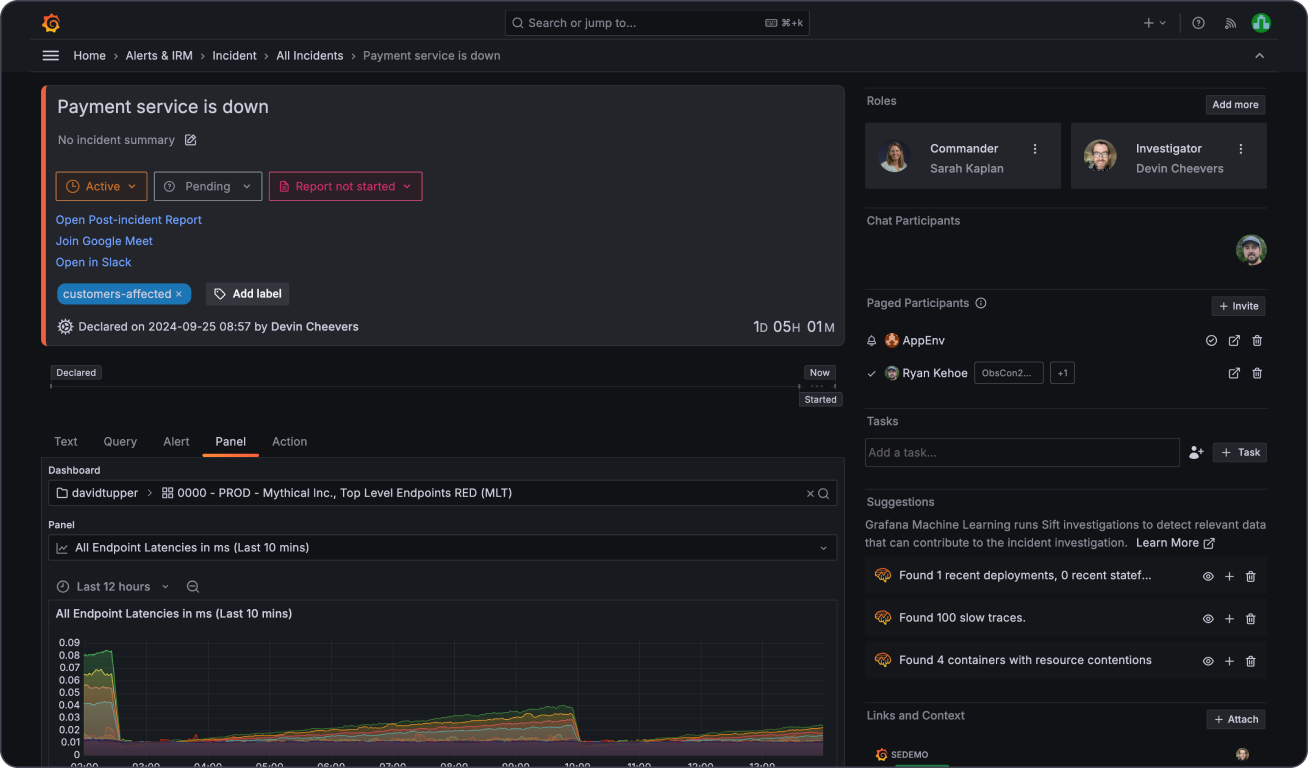Click the Sift icon on 'Found 100 slow traces'

(883, 617)
